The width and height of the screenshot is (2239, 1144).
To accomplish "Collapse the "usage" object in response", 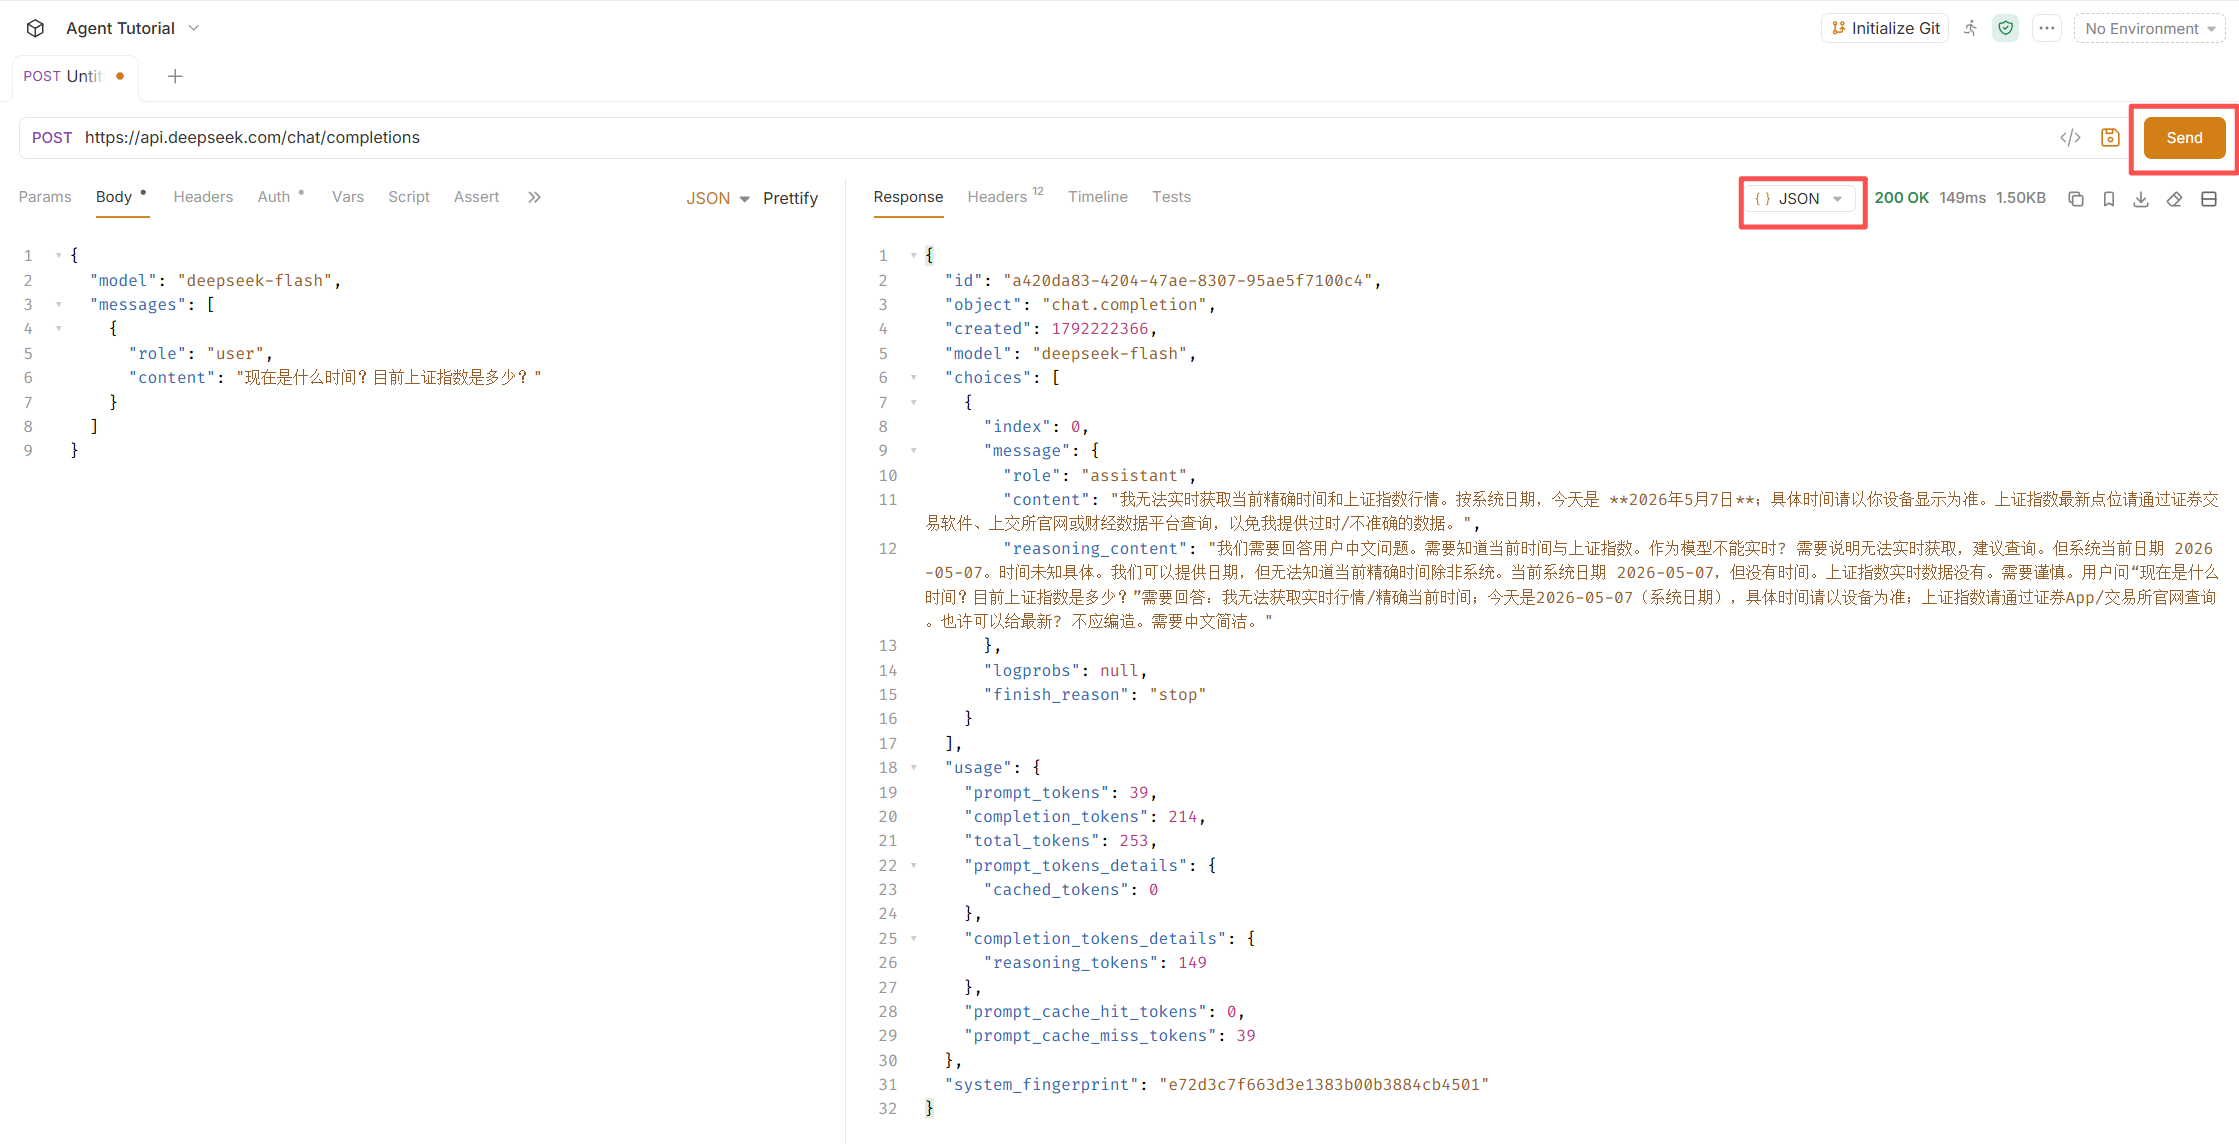I will (x=914, y=768).
